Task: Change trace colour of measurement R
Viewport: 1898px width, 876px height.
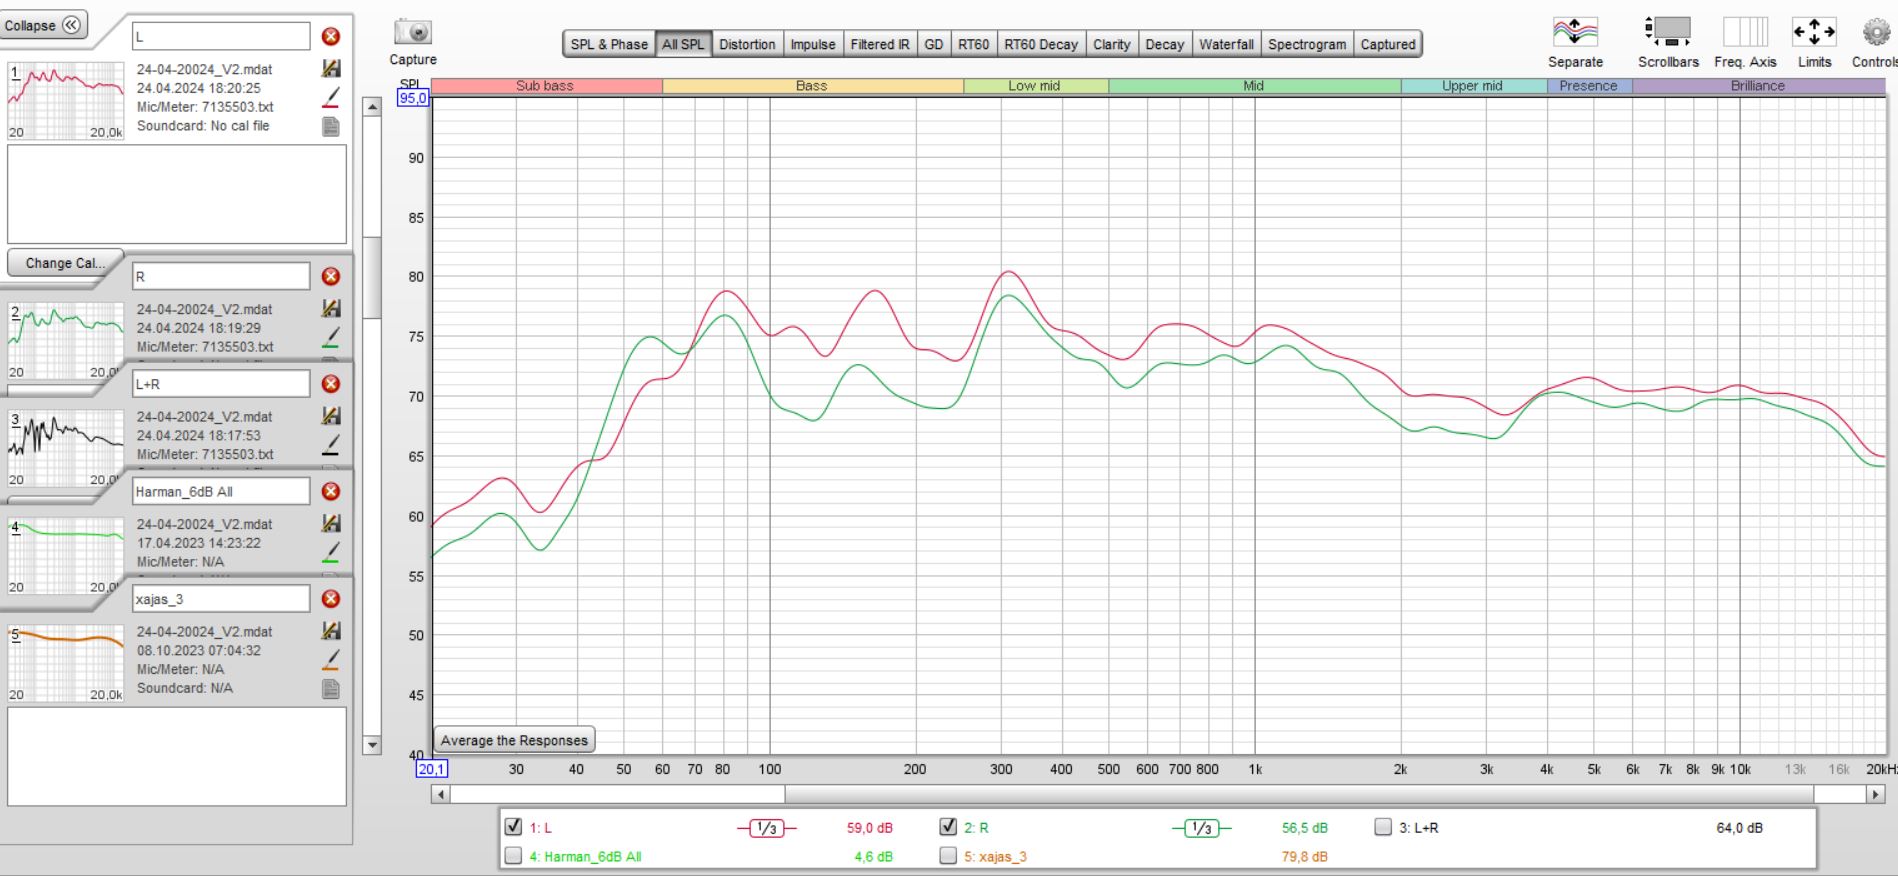Action: [331, 337]
